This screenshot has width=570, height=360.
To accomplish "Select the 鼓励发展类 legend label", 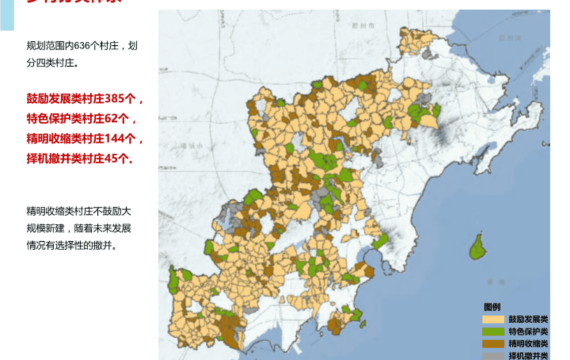I will pos(528,320).
